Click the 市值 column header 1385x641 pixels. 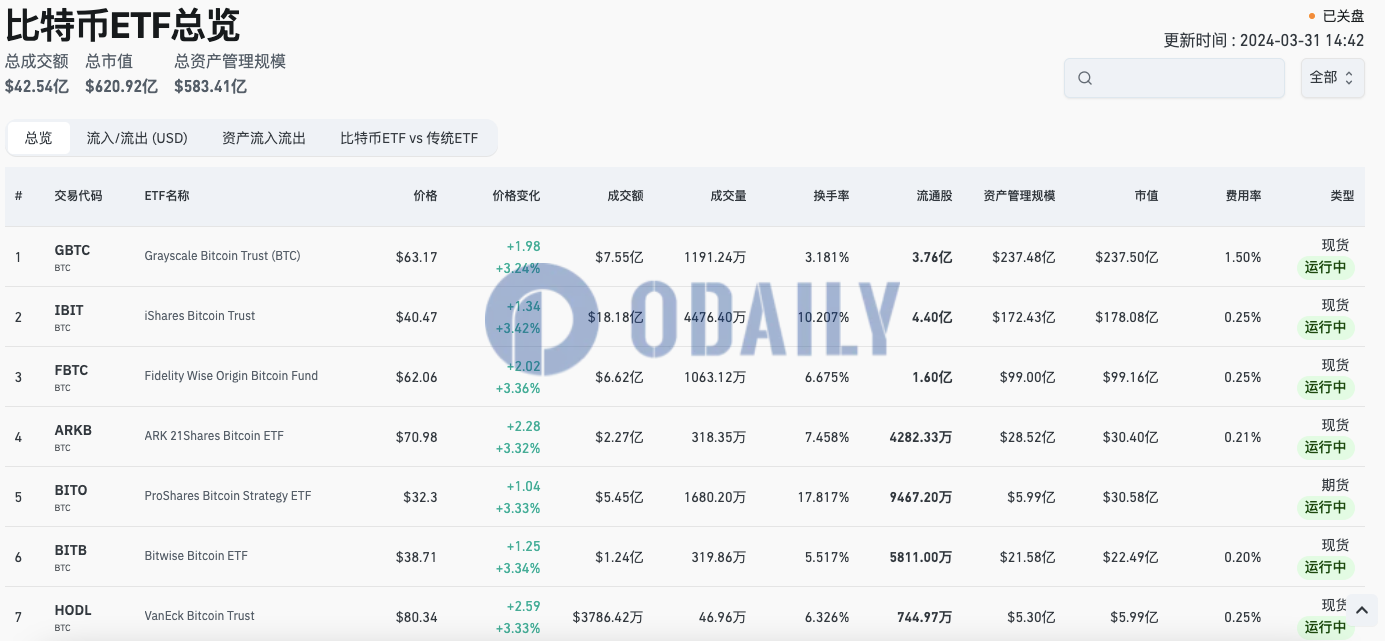(1146, 196)
